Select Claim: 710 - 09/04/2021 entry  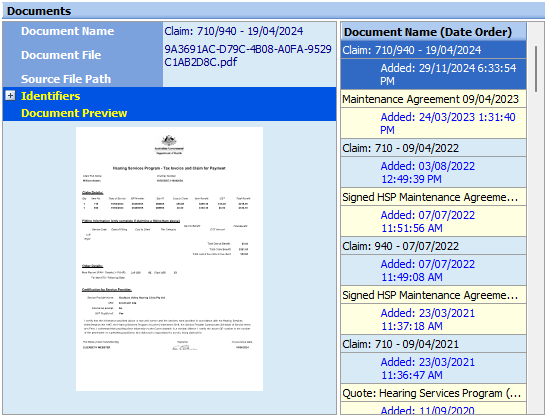(x=434, y=344)
